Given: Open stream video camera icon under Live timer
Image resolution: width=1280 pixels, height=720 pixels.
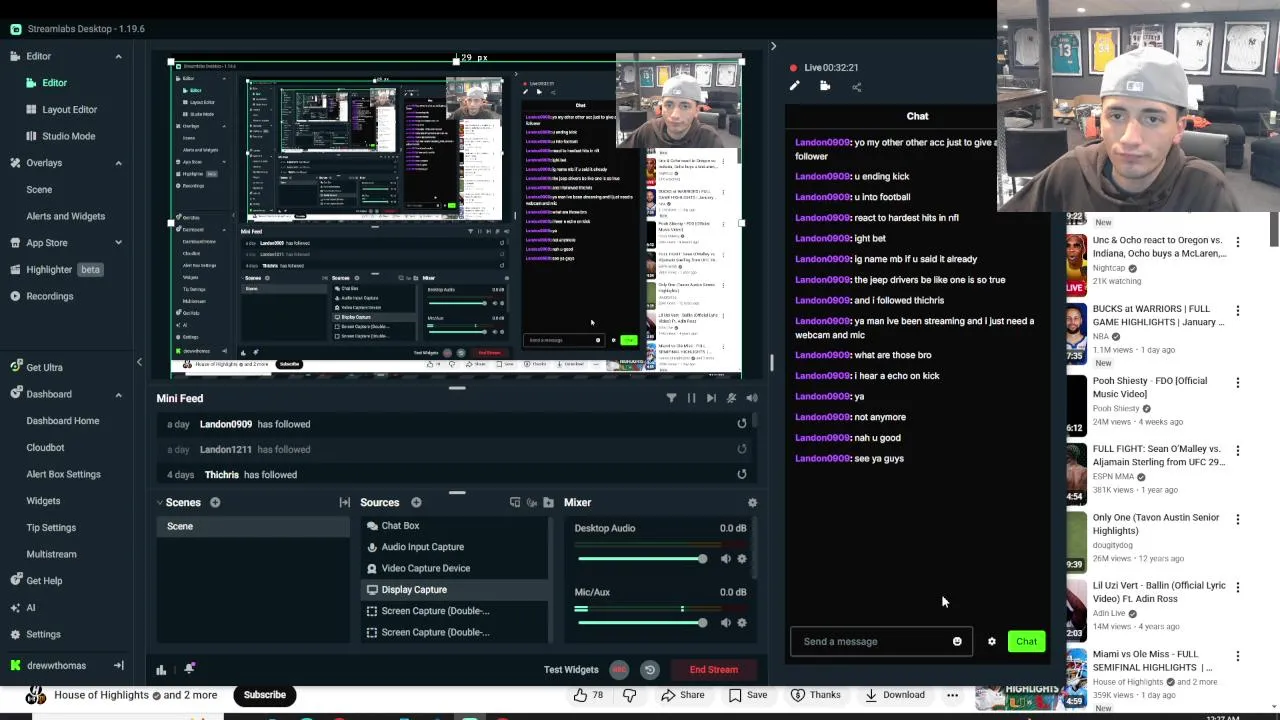Looking at the screenshot, I should [825, 87].
